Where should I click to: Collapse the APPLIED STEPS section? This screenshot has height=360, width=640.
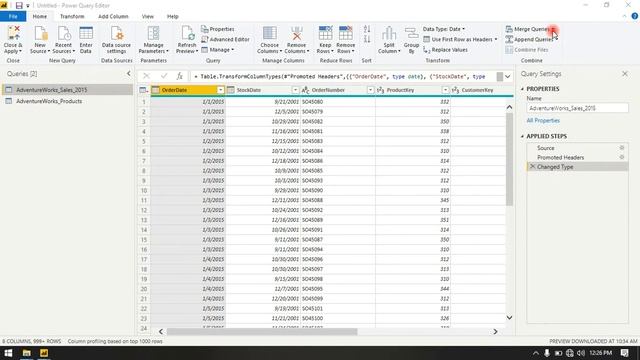tap(522, 136)
